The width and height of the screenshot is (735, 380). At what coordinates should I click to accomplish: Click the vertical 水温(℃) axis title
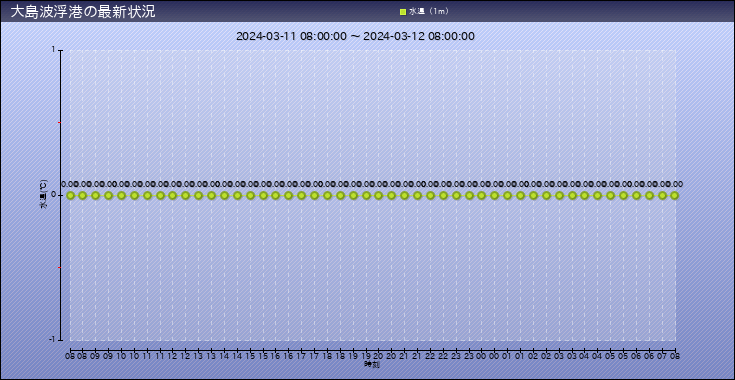[43, 194]
